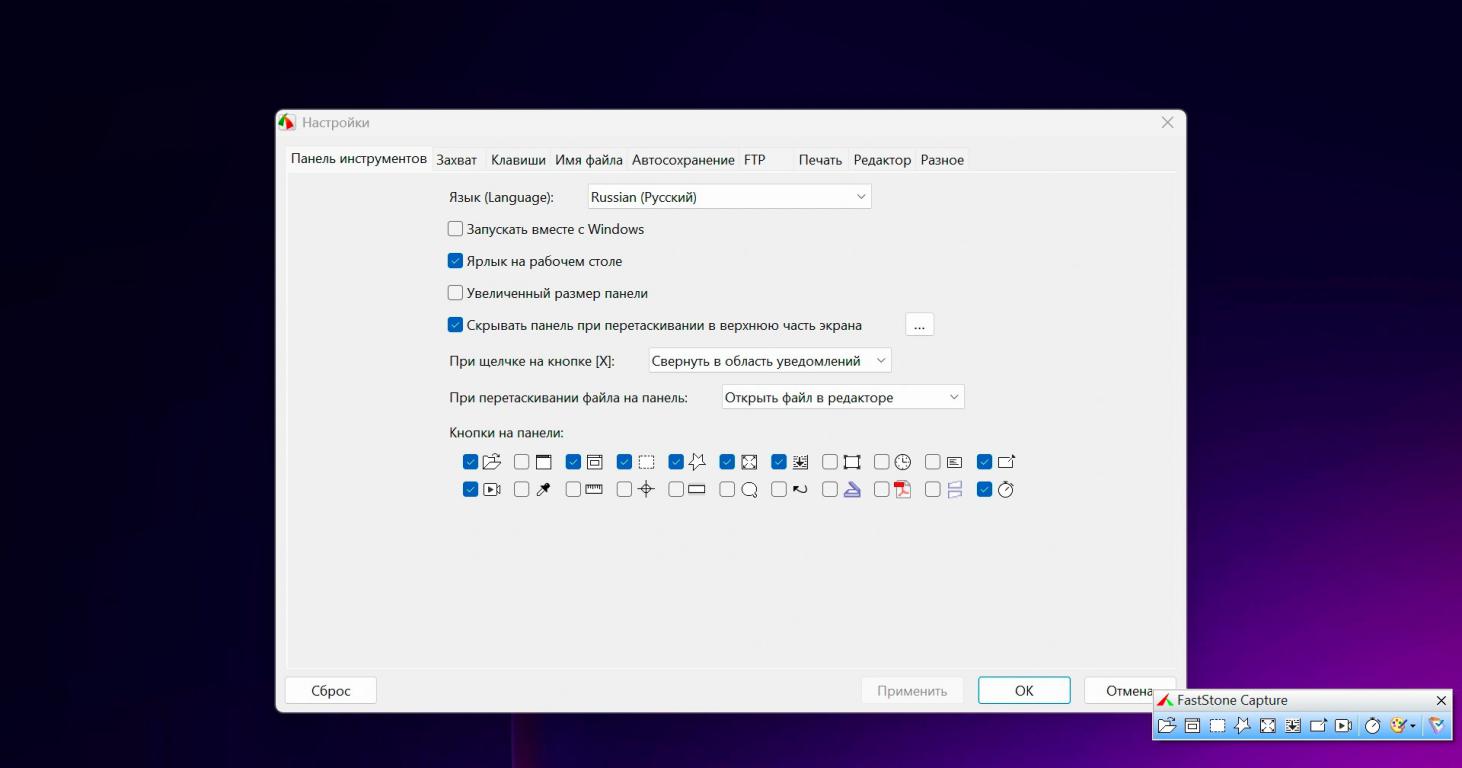Click the Сброс button
Screen dimensions: 1462x768
click(x=331, y=691)
